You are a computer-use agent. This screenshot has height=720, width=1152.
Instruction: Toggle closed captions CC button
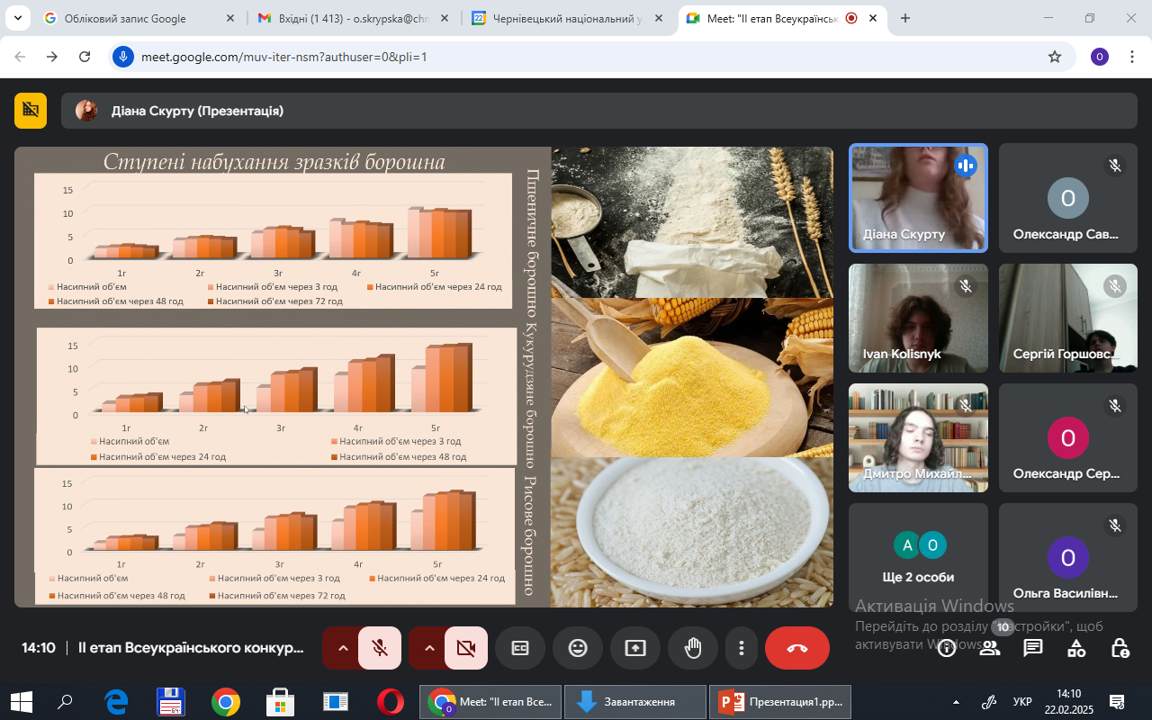coord(520,648)
